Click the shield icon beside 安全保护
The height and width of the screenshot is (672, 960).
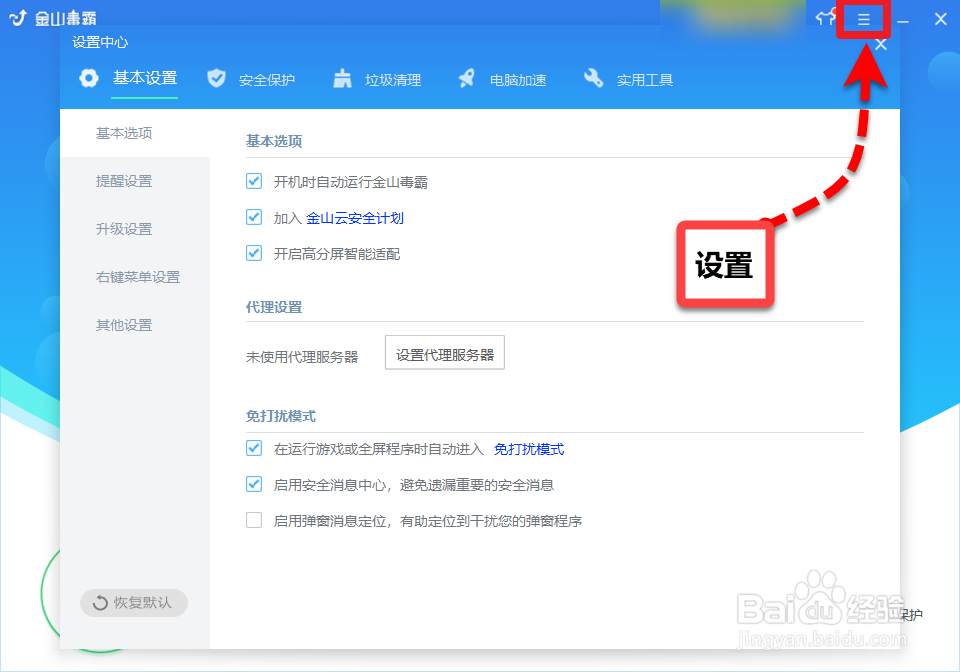pyautogui.click(x=216, y=78)
